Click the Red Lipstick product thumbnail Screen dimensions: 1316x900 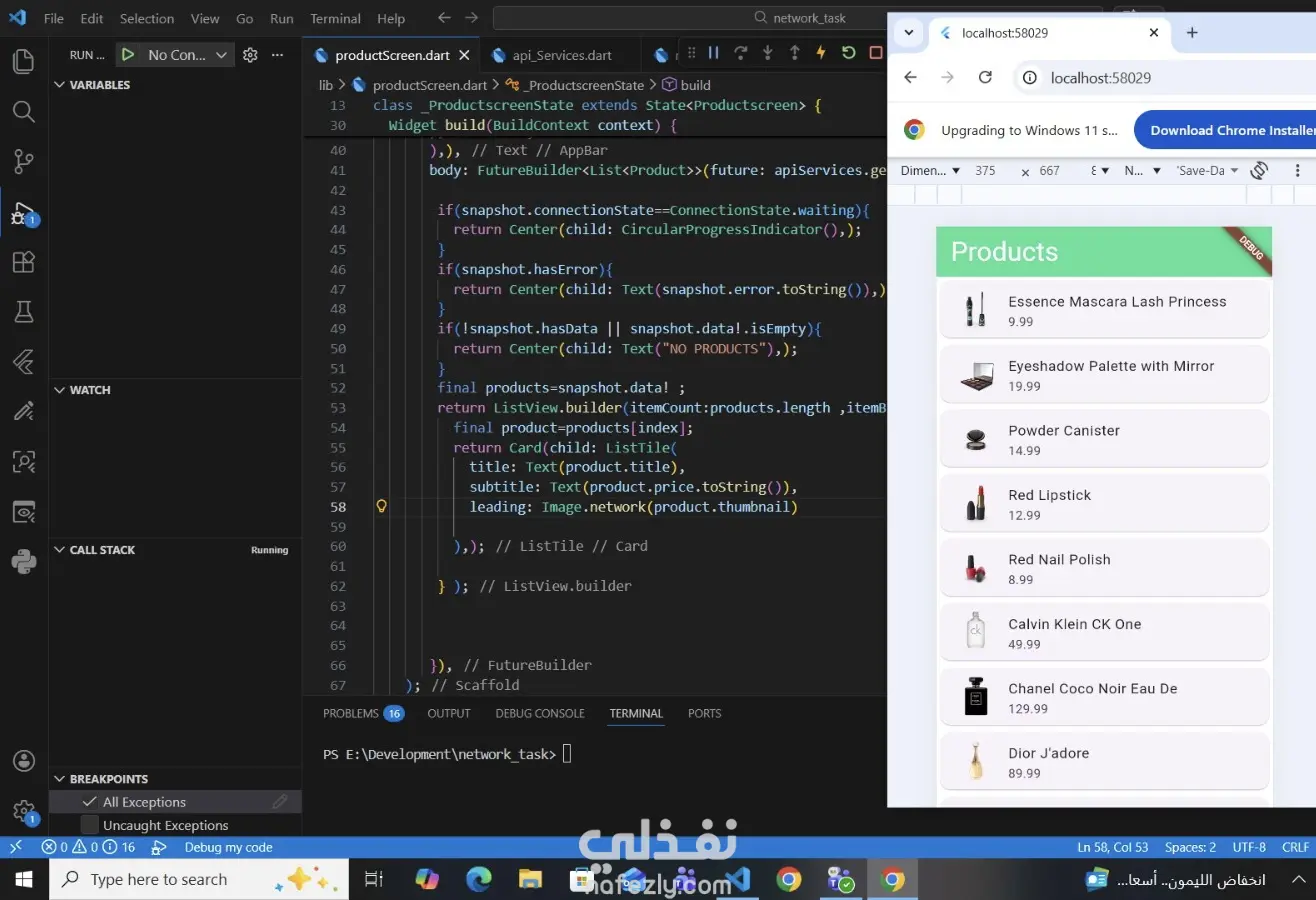point(975,503)
